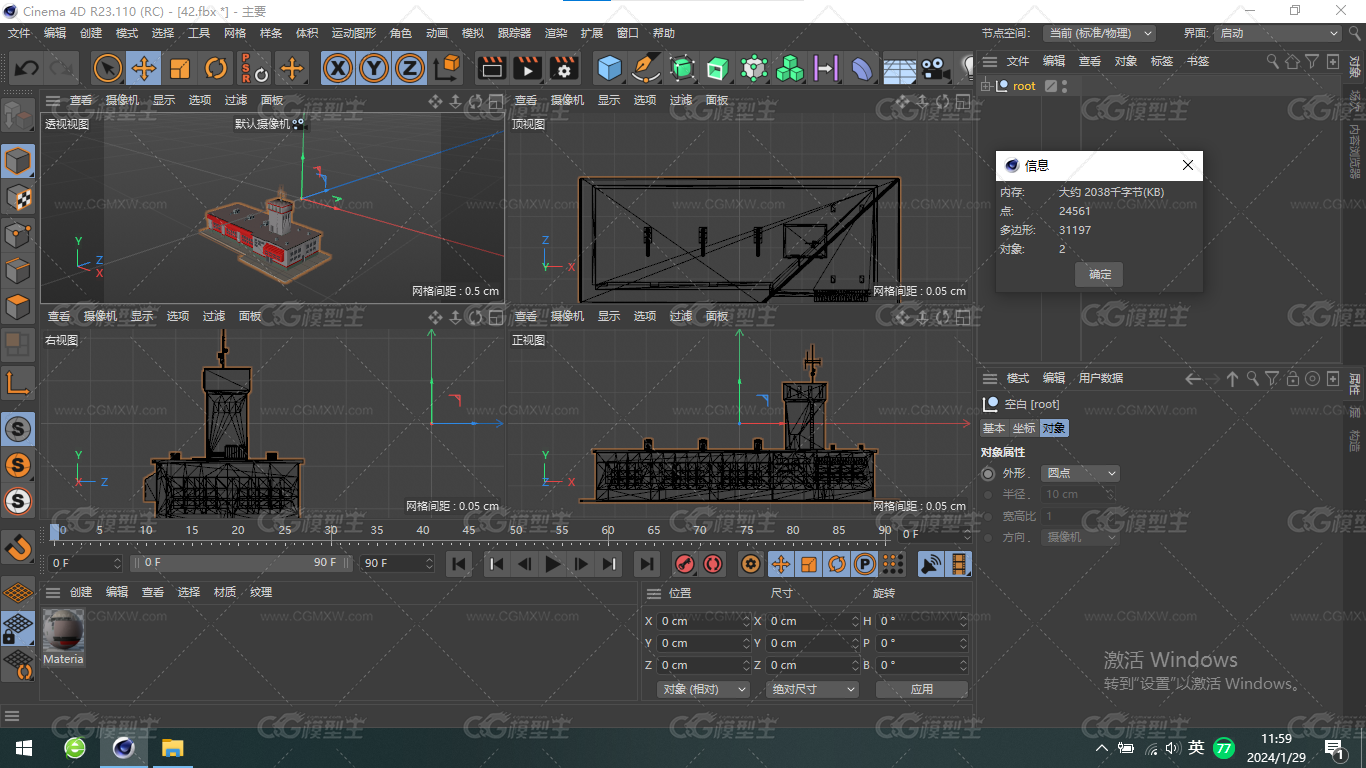Select the spline Pen tool

tap(646, 68)
